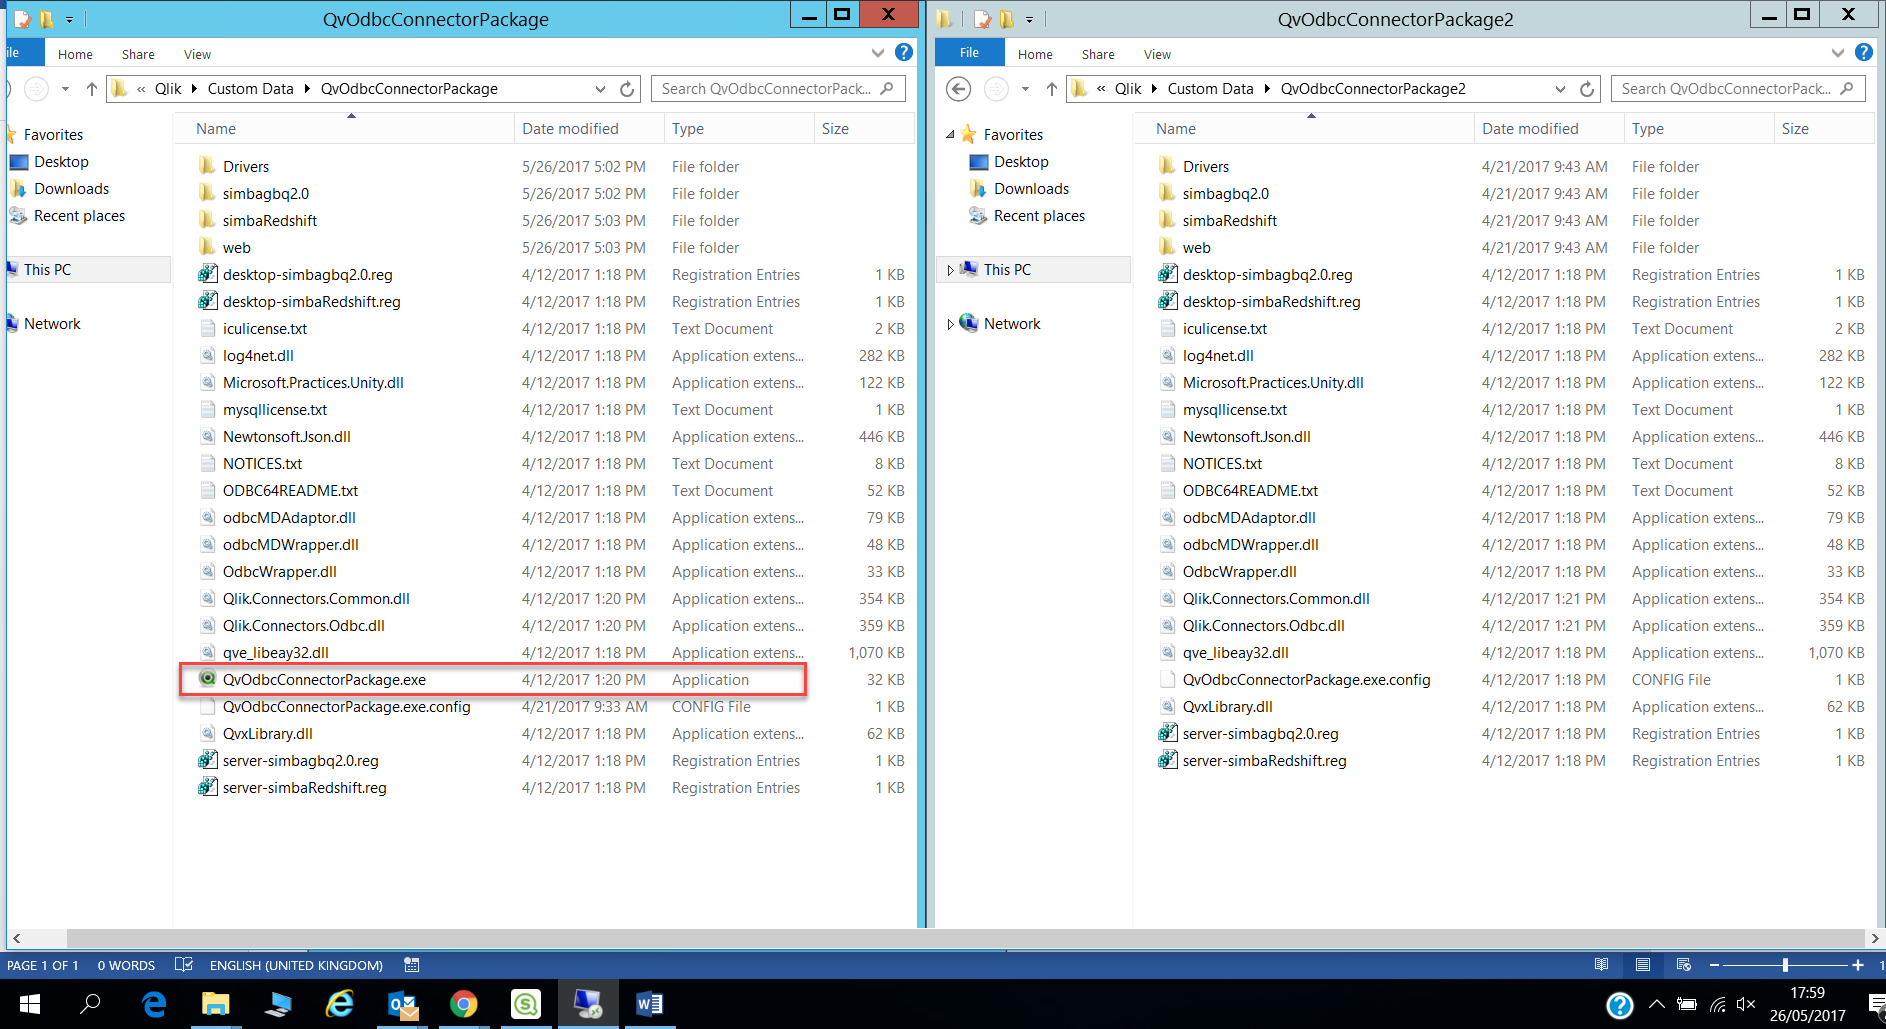1886x1029 pixels.
Task: Click the Up arrow in right window
Action: [1051, 89]
